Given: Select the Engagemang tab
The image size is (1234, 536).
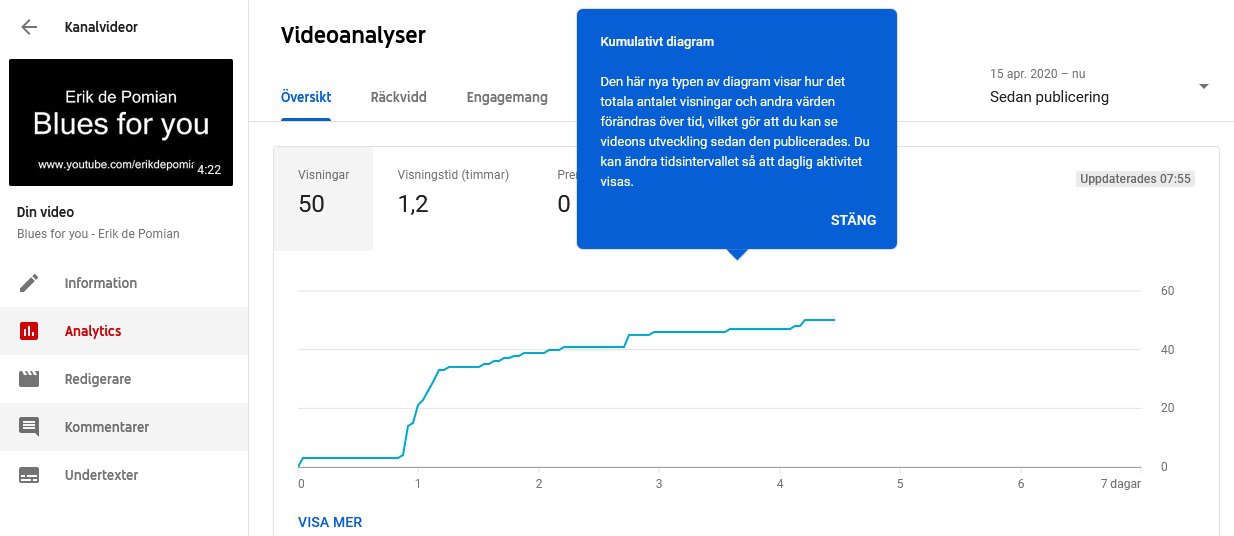Looking at the screenshot, I should pyautogui.click(x=507, y=97).
